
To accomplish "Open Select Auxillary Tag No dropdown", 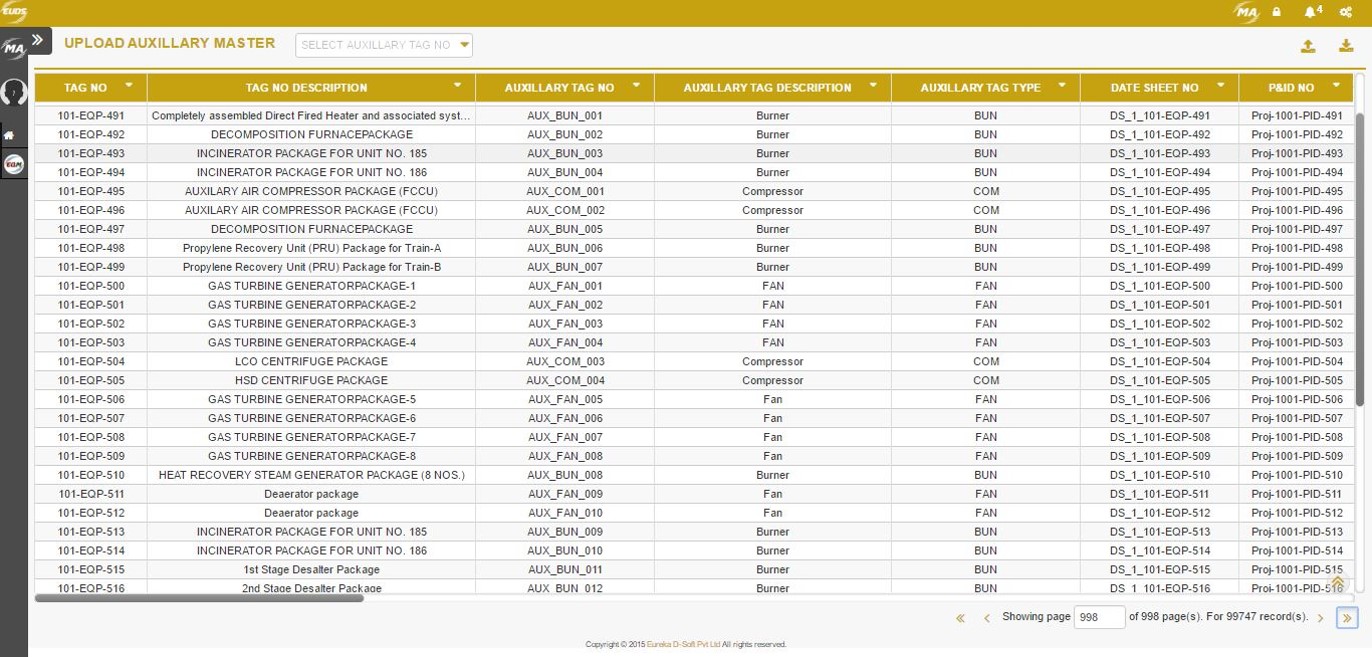I will pos(384,45).
